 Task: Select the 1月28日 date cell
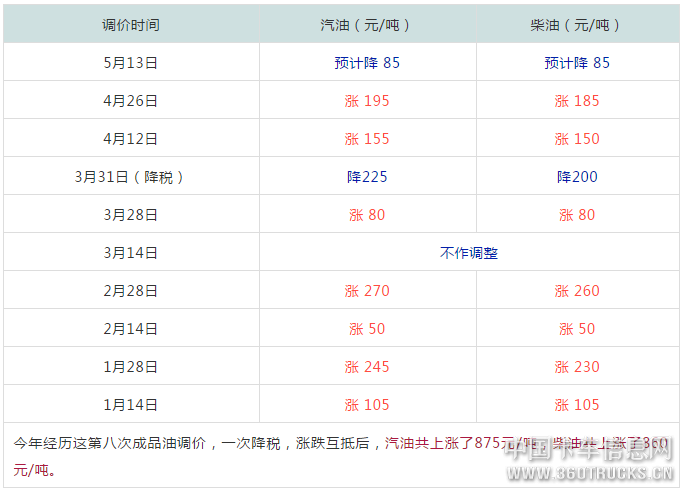tap(131, 367)
